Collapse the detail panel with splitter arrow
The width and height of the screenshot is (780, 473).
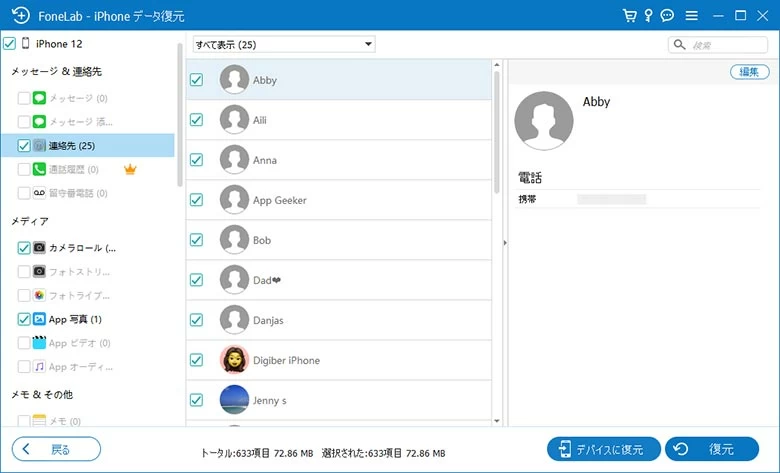pyautogui.click(x=505, y=243)
